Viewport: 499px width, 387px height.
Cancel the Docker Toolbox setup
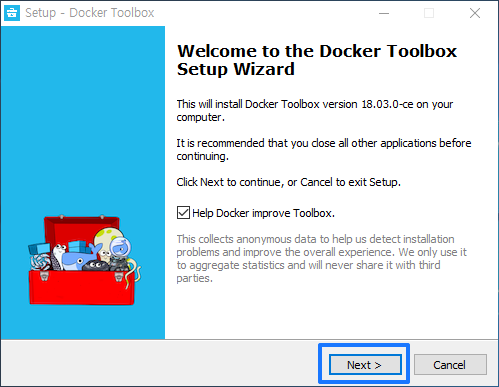point(450,365)
